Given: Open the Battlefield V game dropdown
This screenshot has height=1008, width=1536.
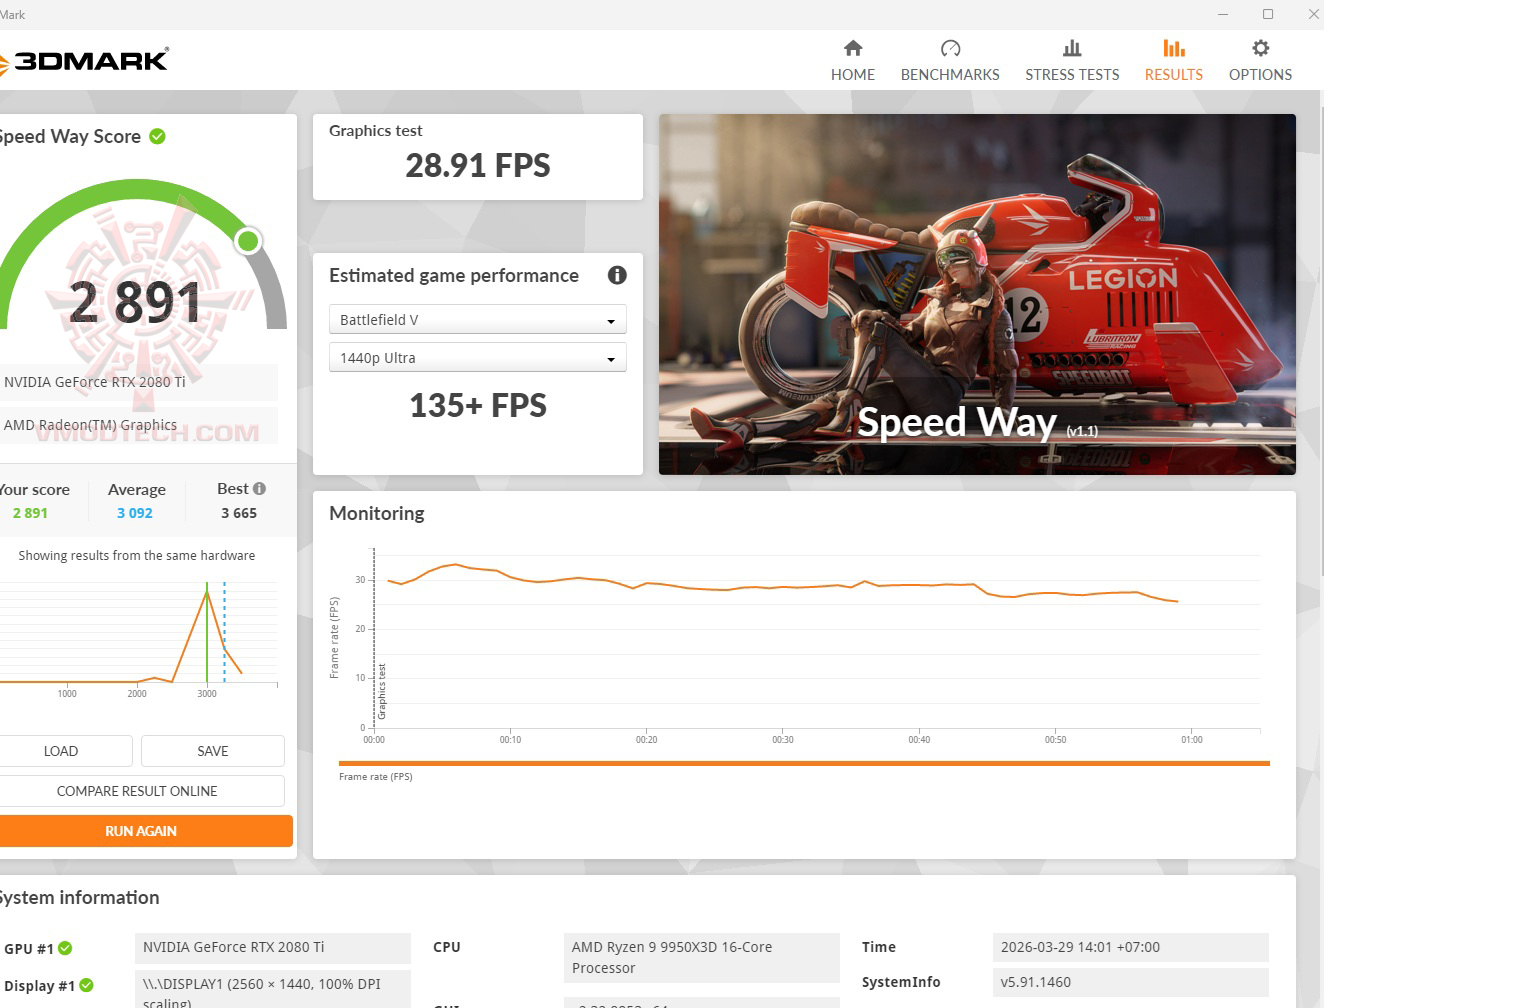Looking at the screenshot, I should 478,320.
